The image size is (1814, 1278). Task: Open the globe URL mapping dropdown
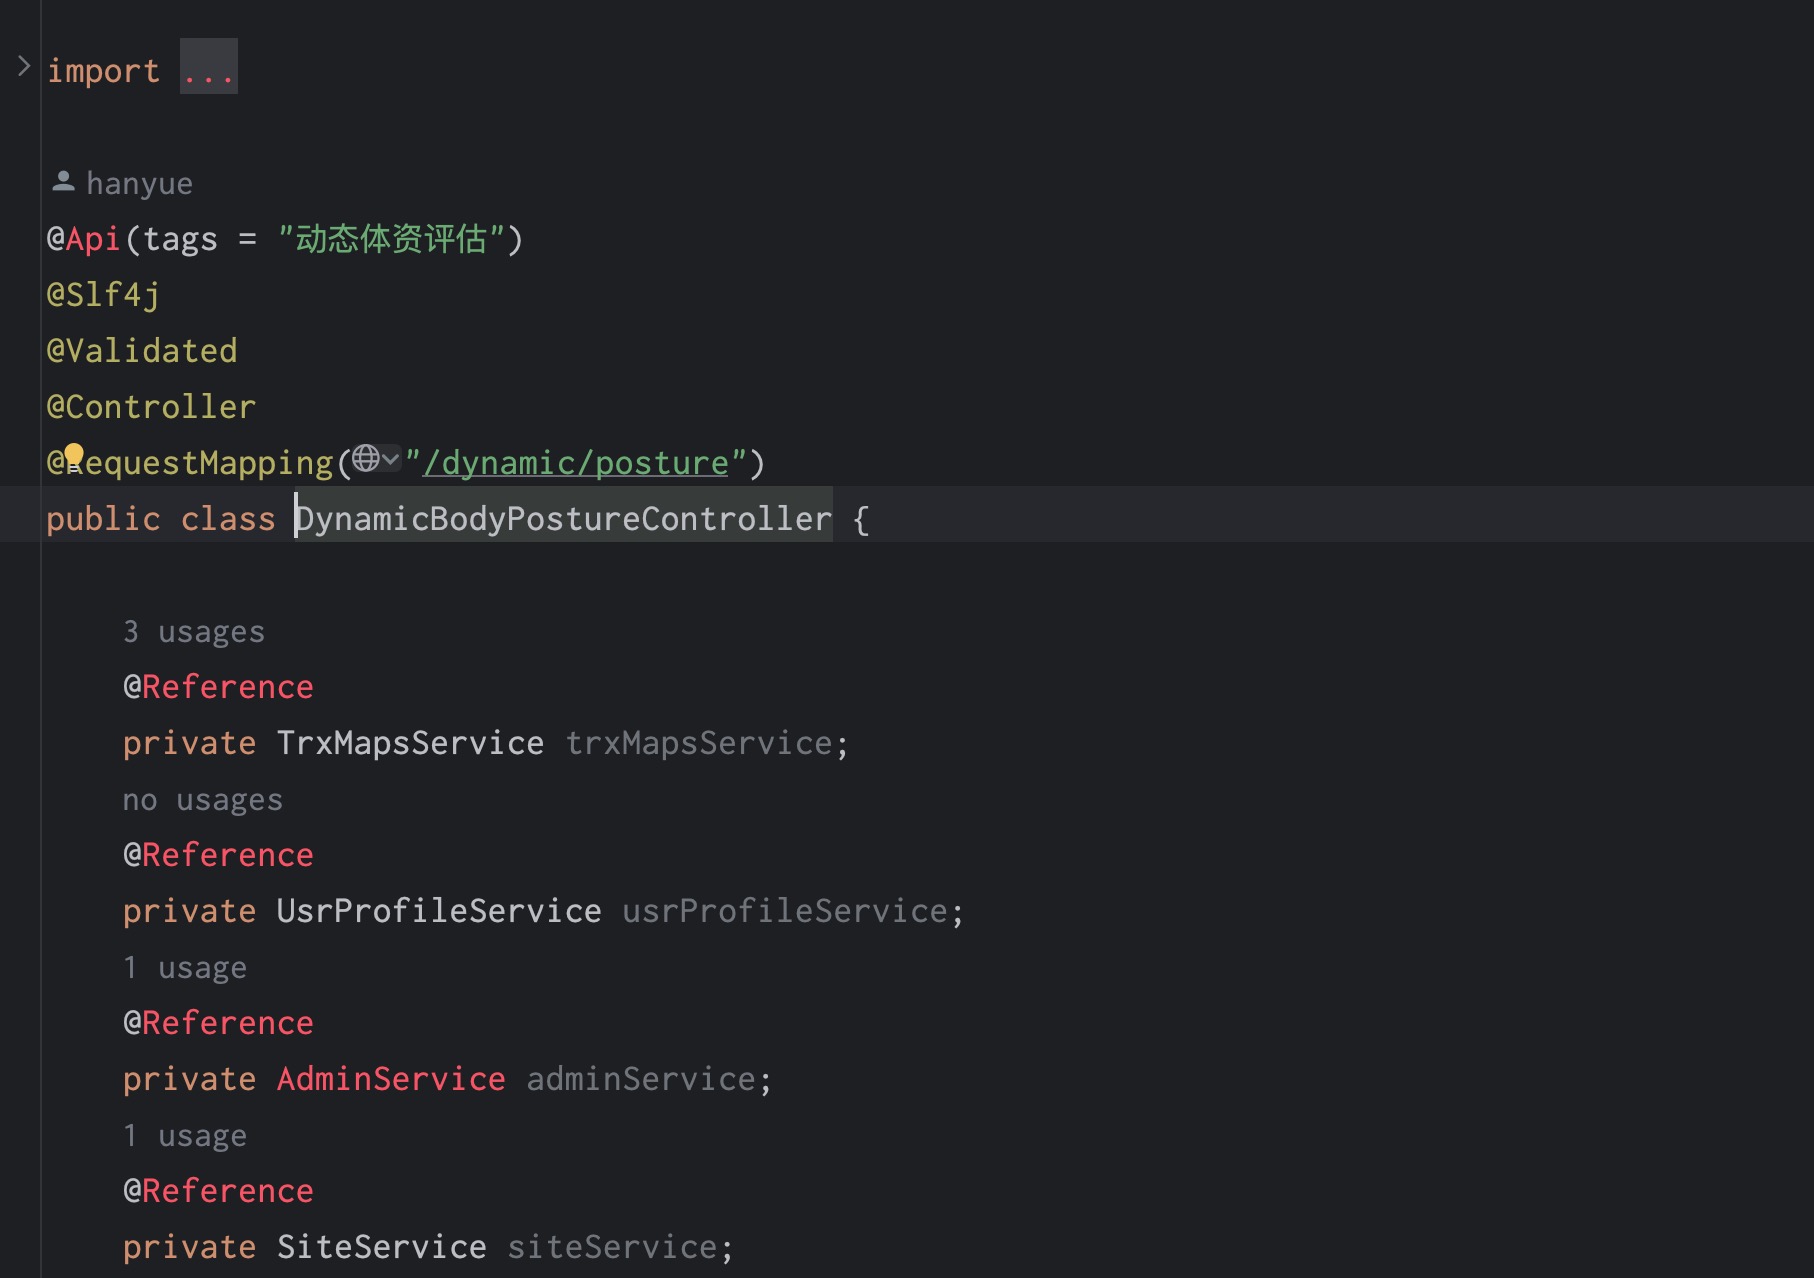(376, 458)
